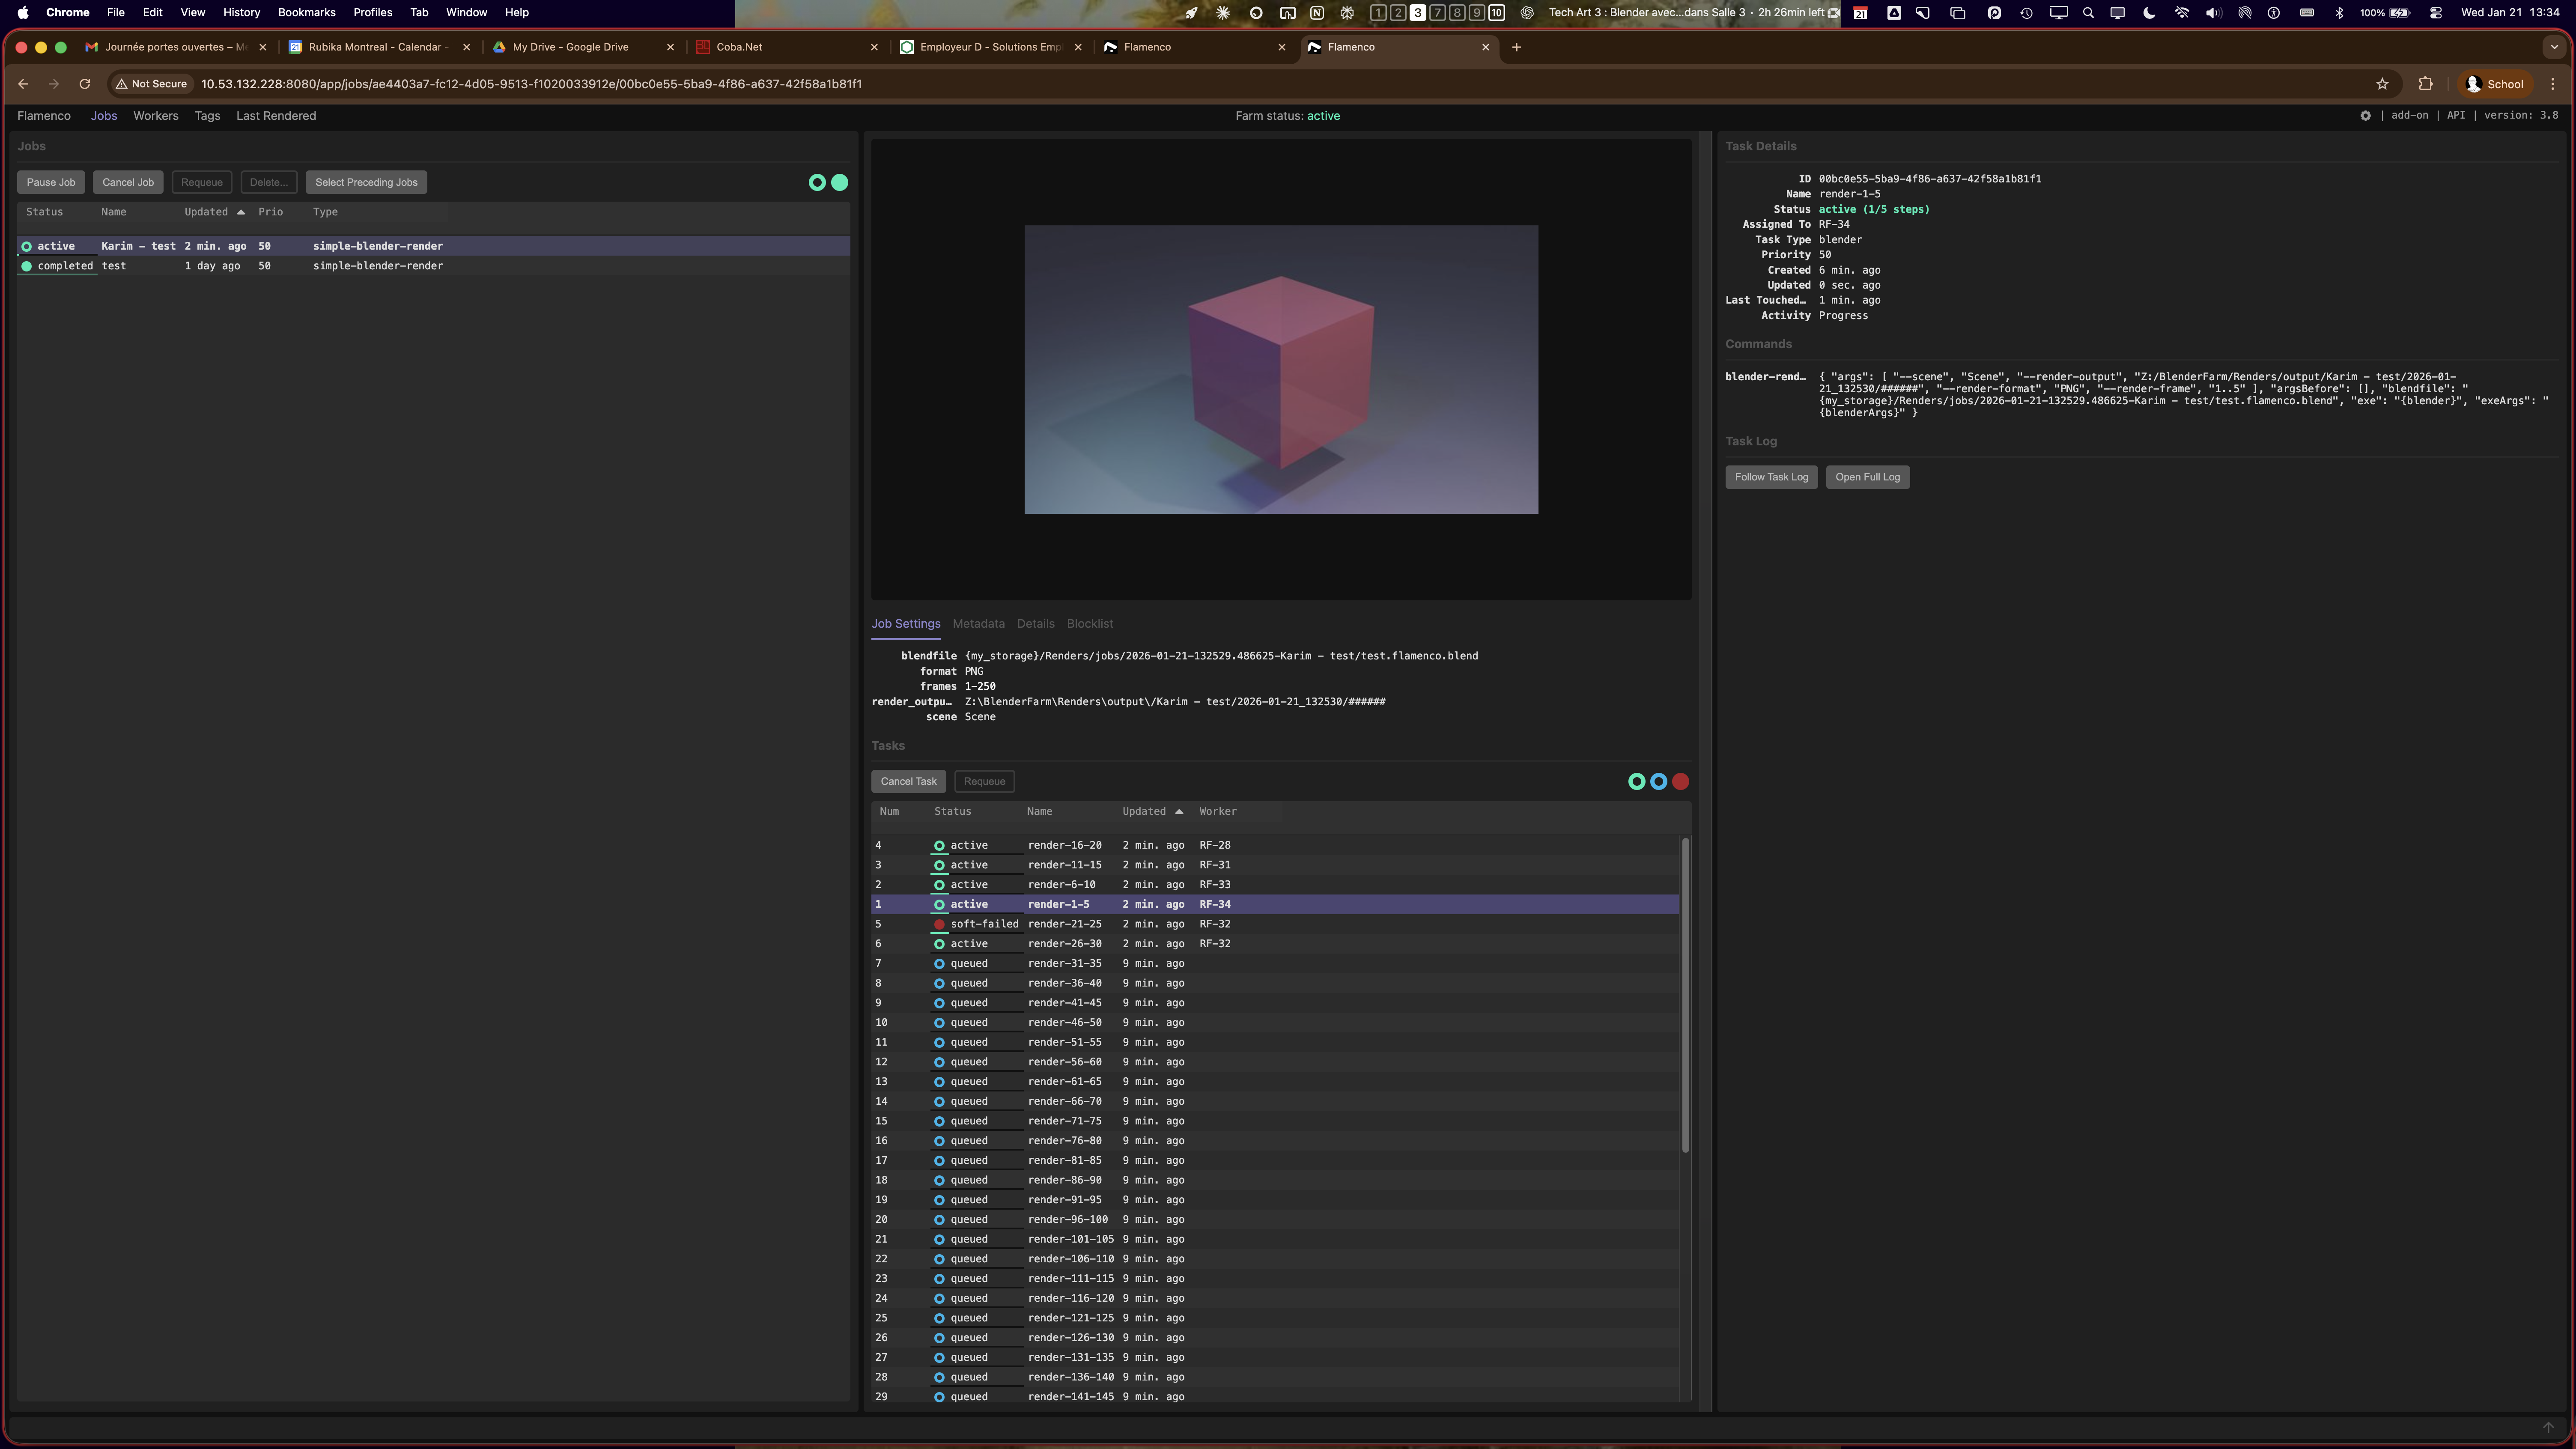The image size is (2576, 1449).
Task: Toggle active-status filter in Jobs panel
Action: [x=817, y=182]
